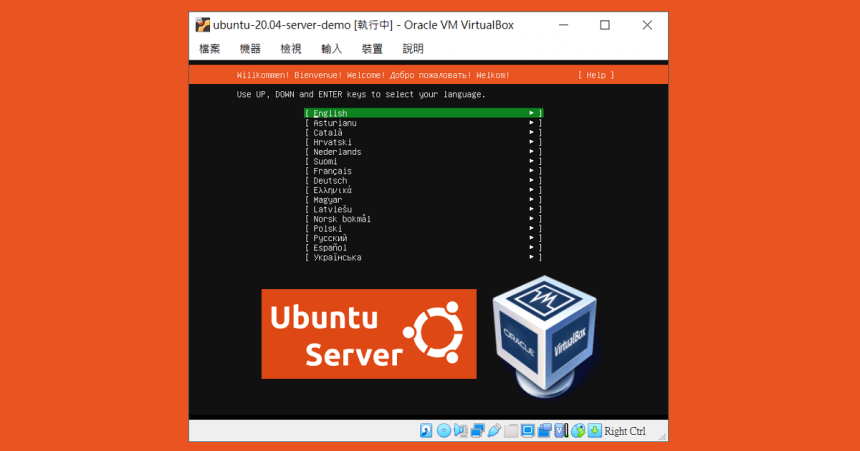Open the 檔案 menu
Image resolution: width=860 pixels, height=451 pixels.
pyautogui.click(x=210, y=49)
